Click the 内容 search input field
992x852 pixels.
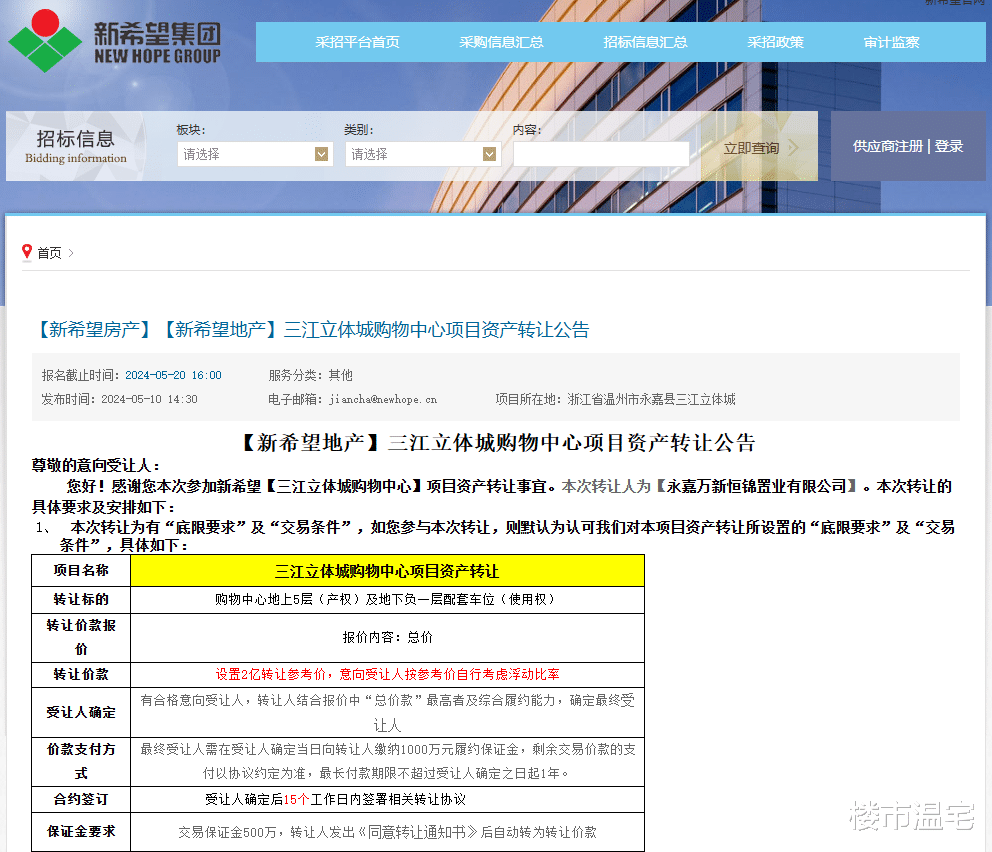coord(601,154)
